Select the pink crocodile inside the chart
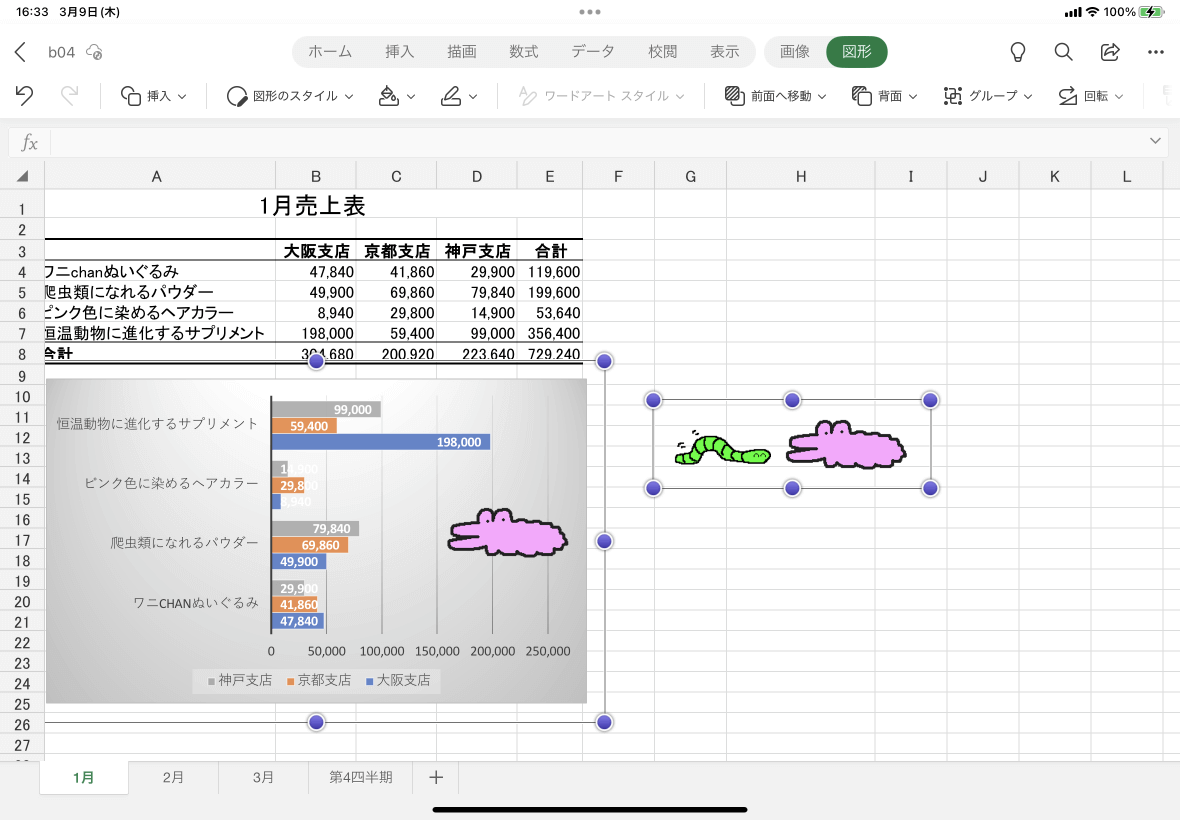Screen dimensions: 1180x820 [507, 533]
